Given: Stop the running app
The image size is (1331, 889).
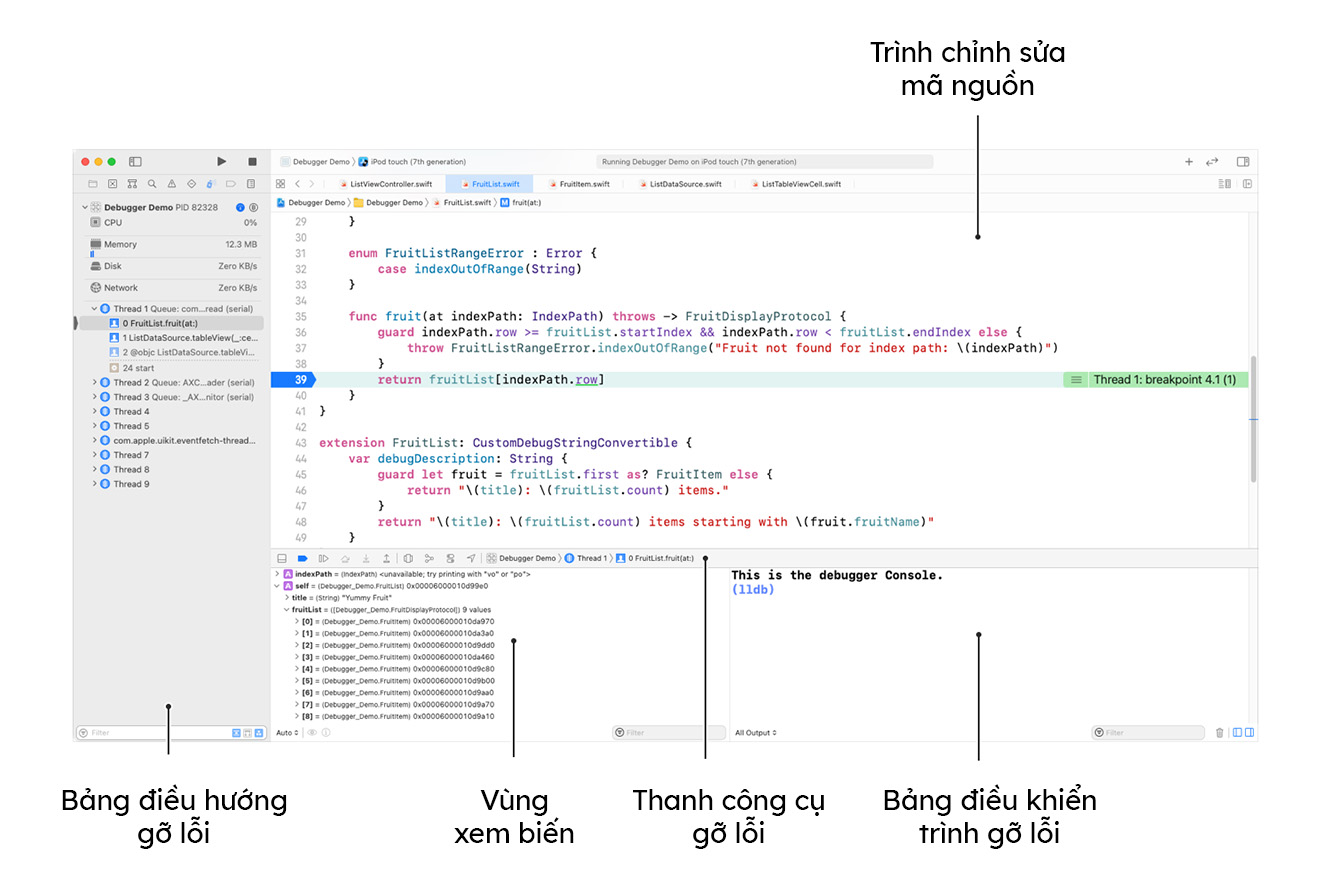Looking at the screenshot, I should (x=252, y=161).
